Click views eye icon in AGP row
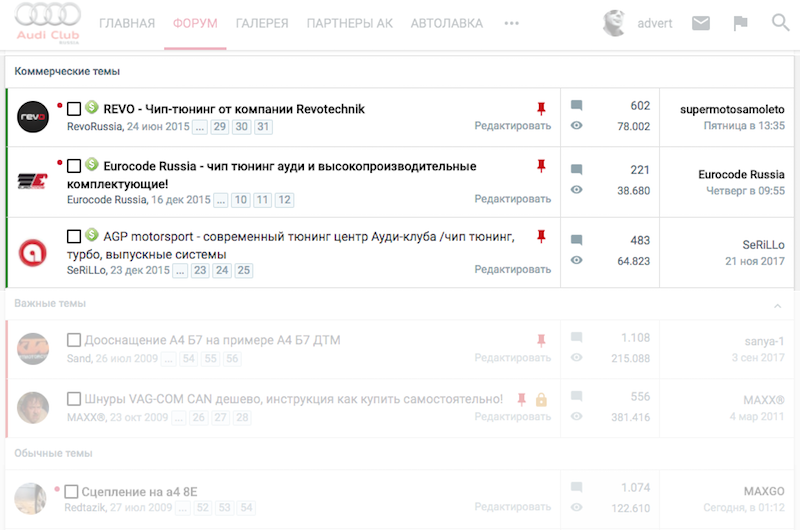 point(577,260)
